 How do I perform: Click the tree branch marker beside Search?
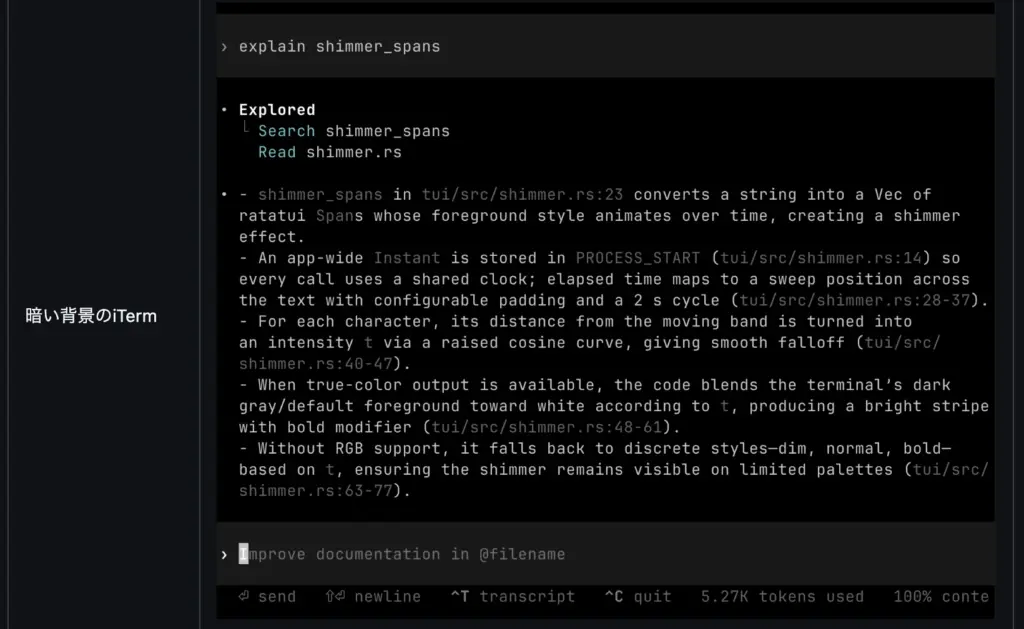pos(246,129)
